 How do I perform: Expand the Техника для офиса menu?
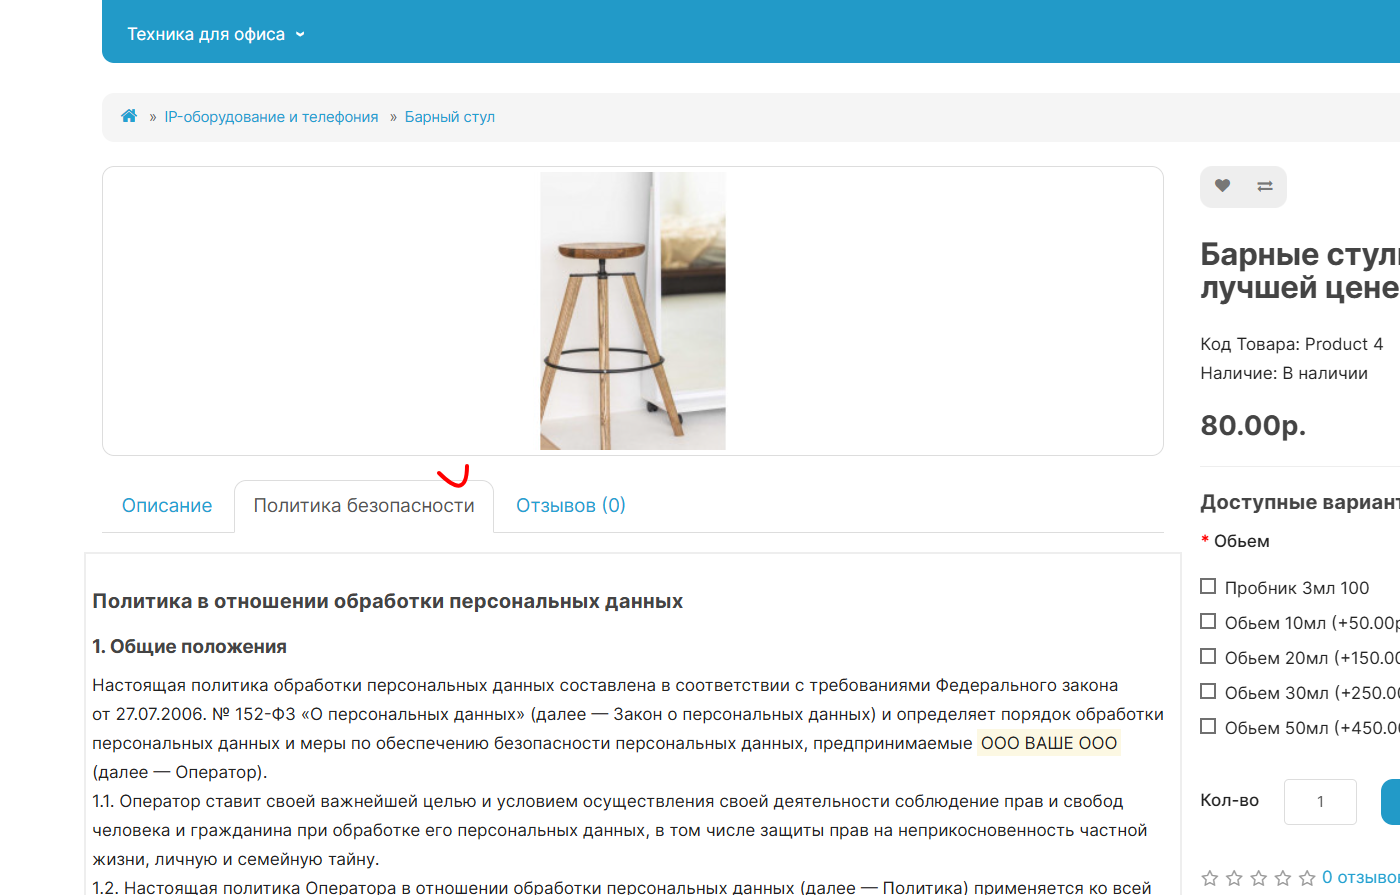point(215,34)
